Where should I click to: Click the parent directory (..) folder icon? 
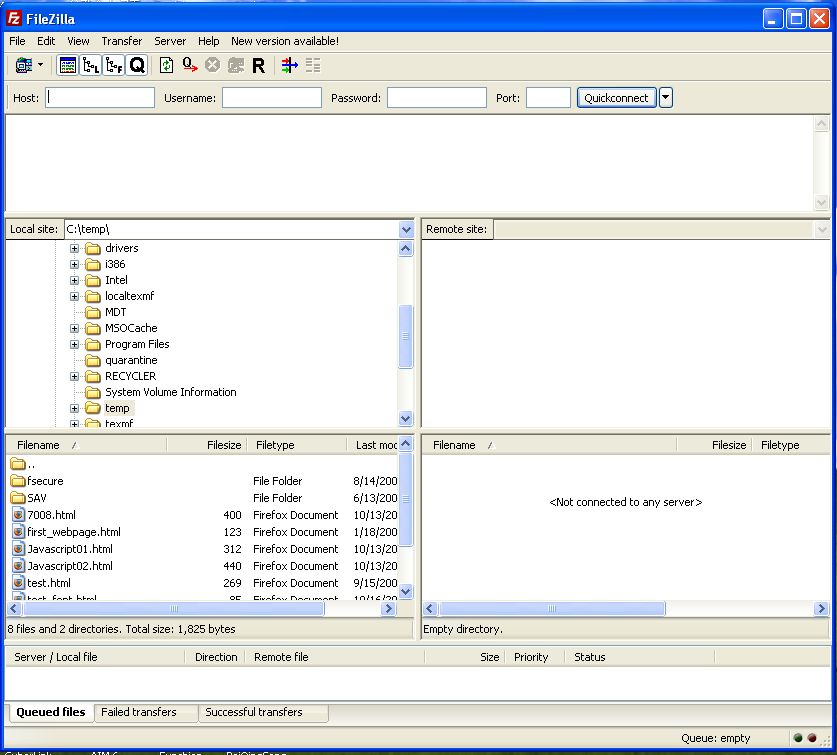coord(18,464)
